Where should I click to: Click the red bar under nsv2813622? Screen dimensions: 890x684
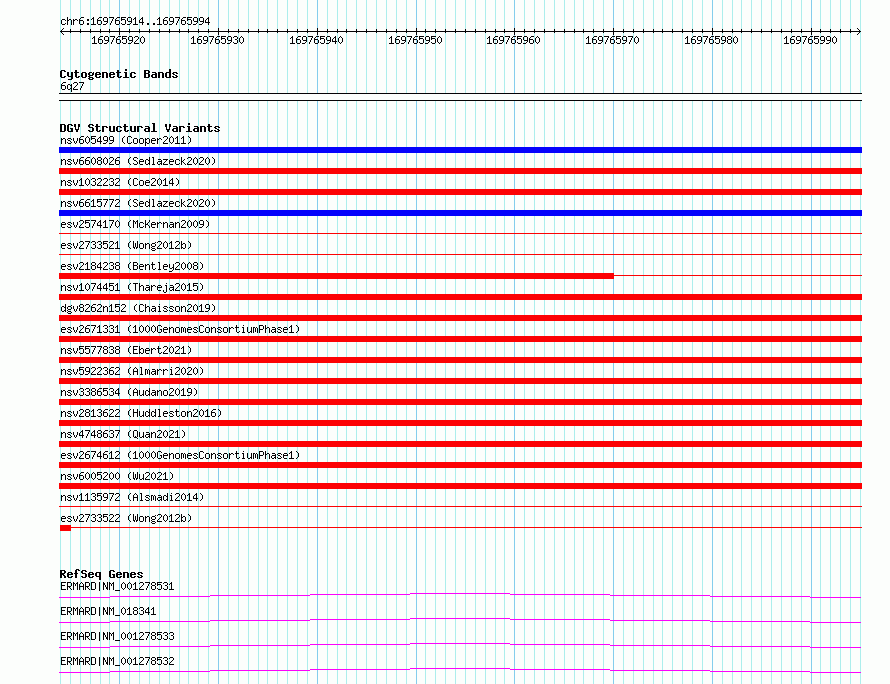(x=460, y=423)
